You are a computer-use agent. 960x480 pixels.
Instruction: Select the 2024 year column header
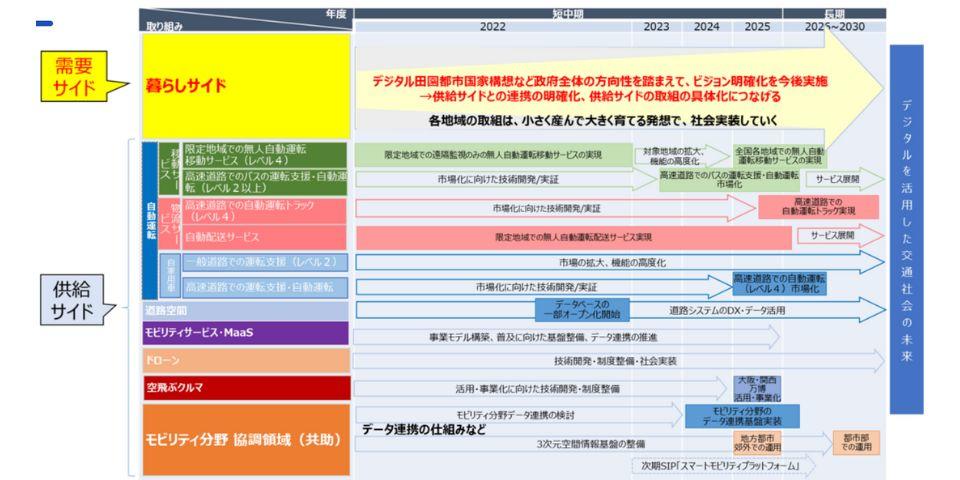pos(706,27)
